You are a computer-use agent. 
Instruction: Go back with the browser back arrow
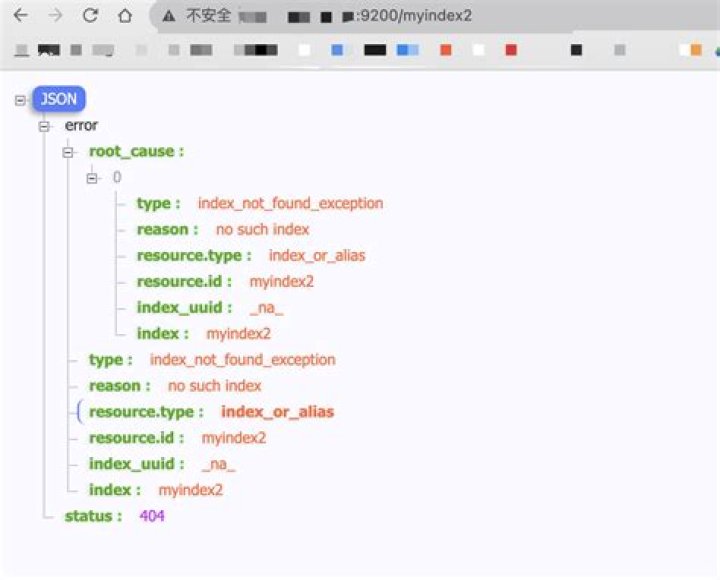pyautogui.click(x=21, y=16)
